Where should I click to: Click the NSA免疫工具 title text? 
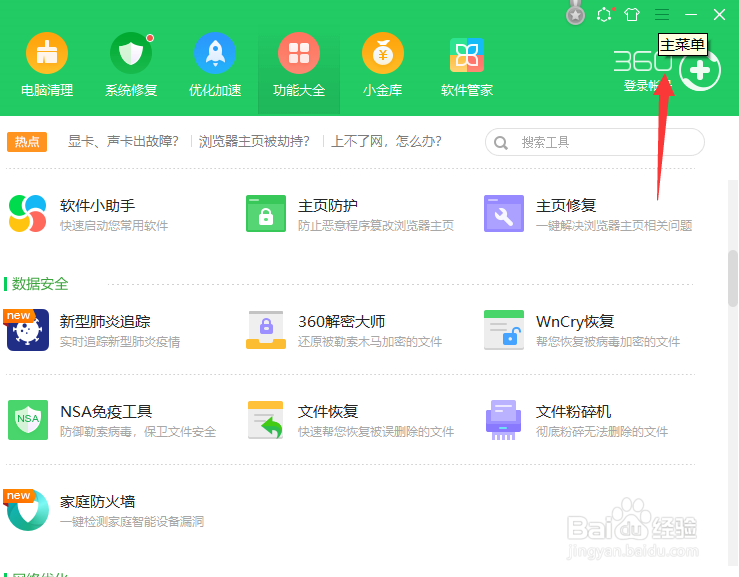pos(106,412)
